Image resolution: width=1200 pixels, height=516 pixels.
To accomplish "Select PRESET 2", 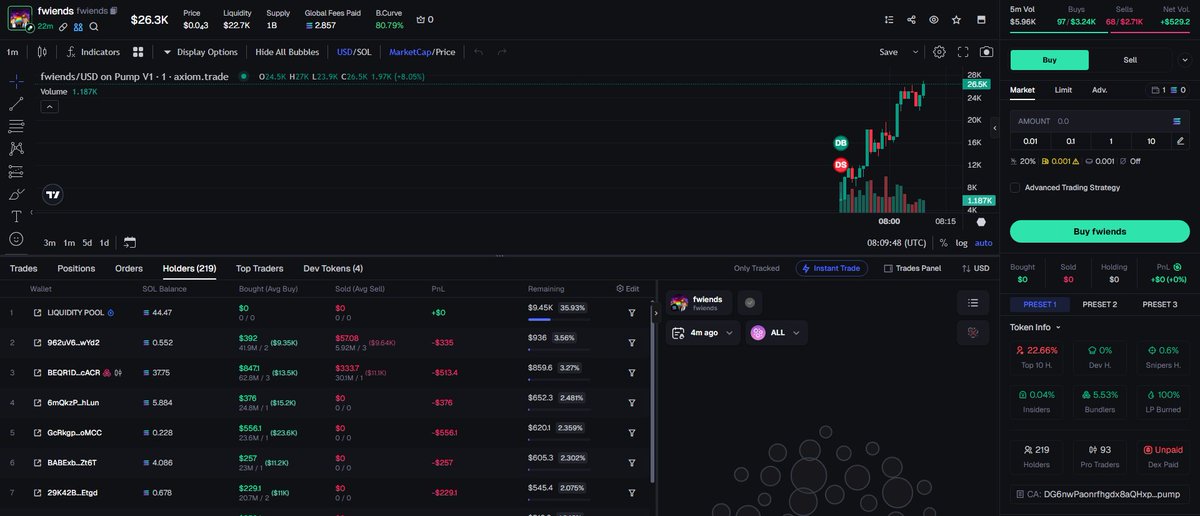I will (1099, 304).
